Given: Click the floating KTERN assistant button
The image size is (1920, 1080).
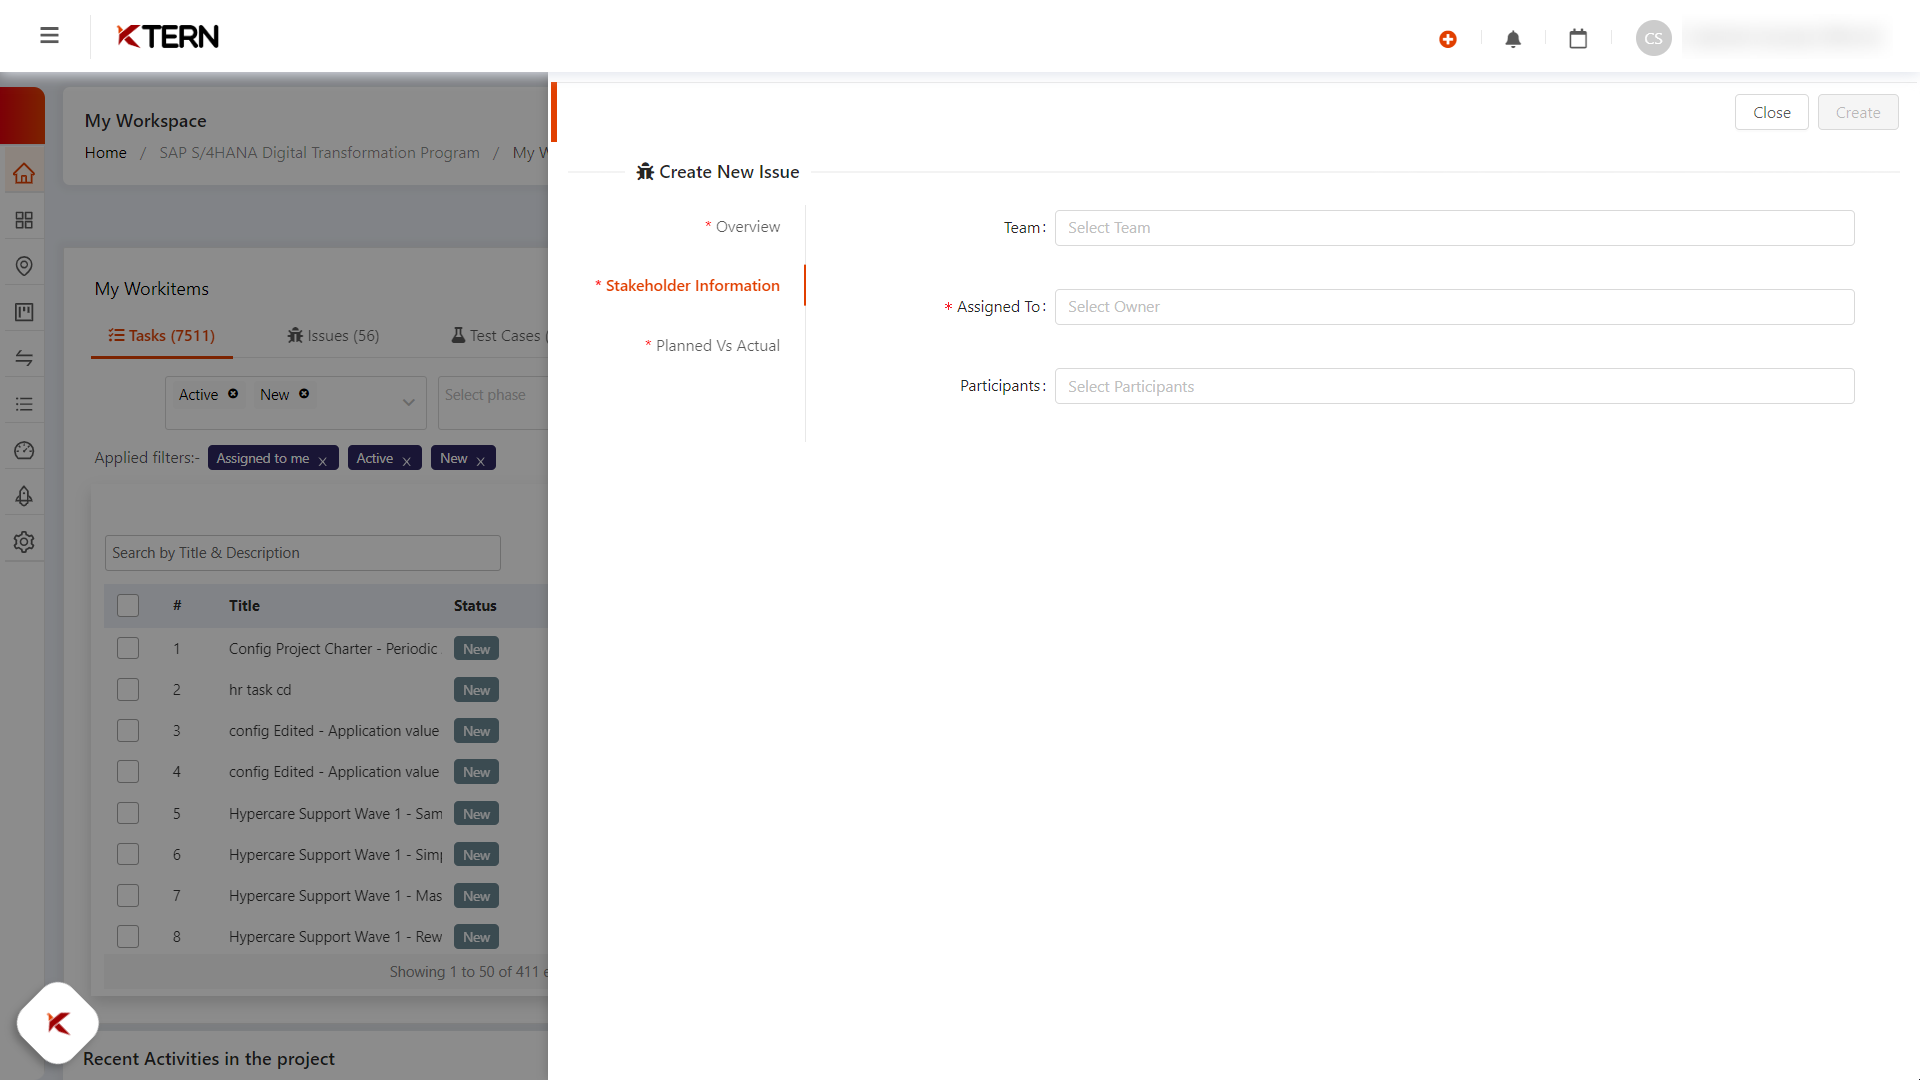Looking at the screenshot, I should click(x=58, y=1023).
